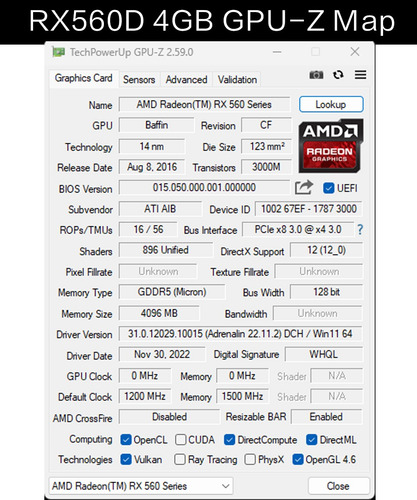Click the ROPs/TMUs field 16 / 56
The image size is (417, 500).
148,230
